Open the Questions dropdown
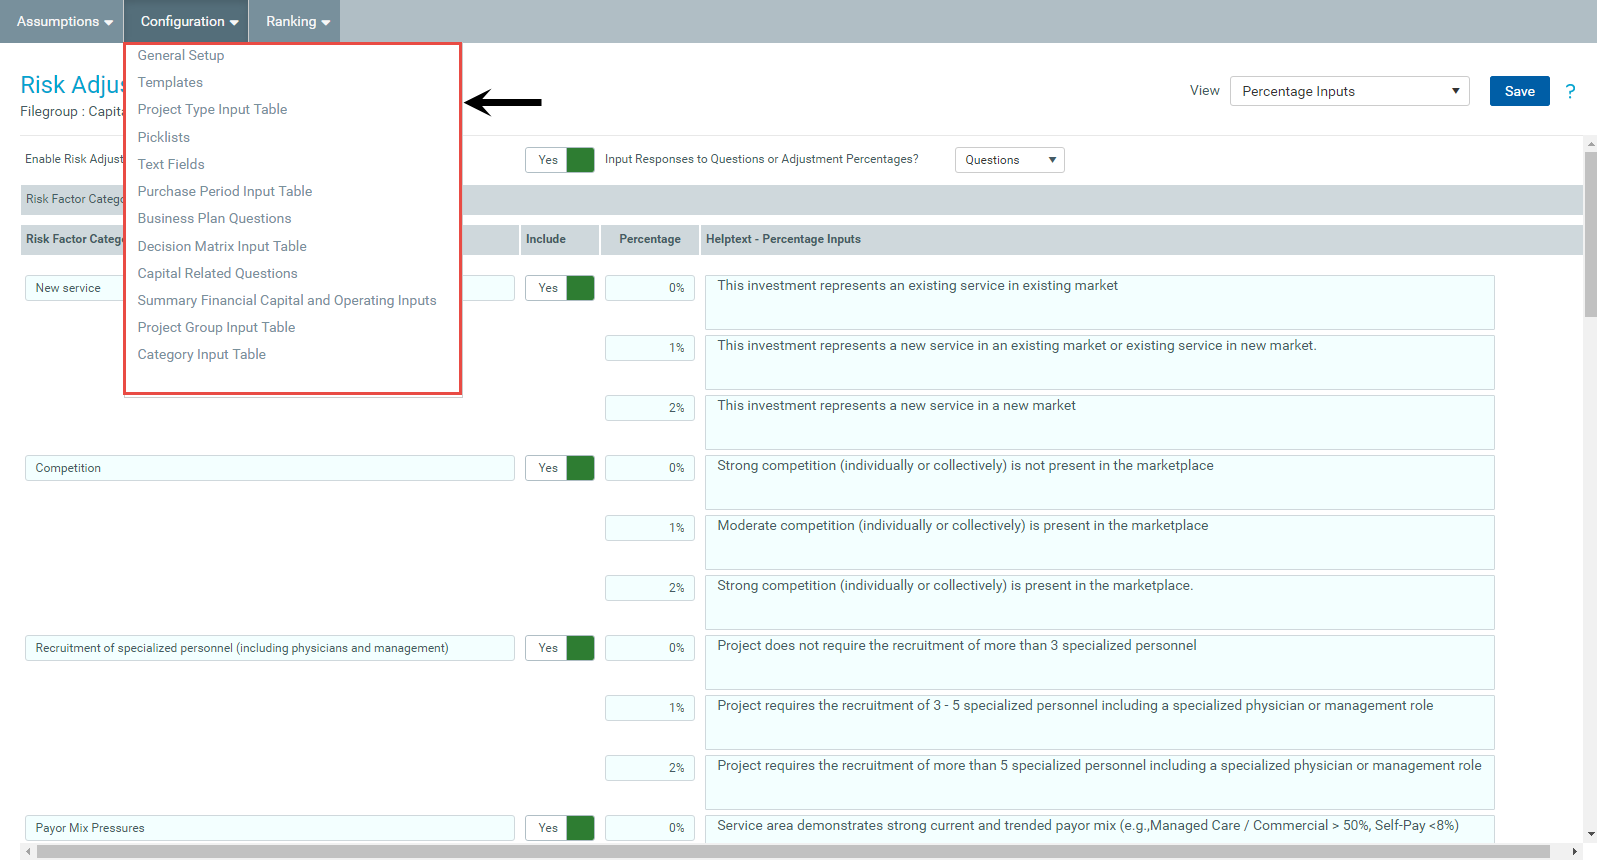This screenshot has width=1597, height=860. point(1009,160)
